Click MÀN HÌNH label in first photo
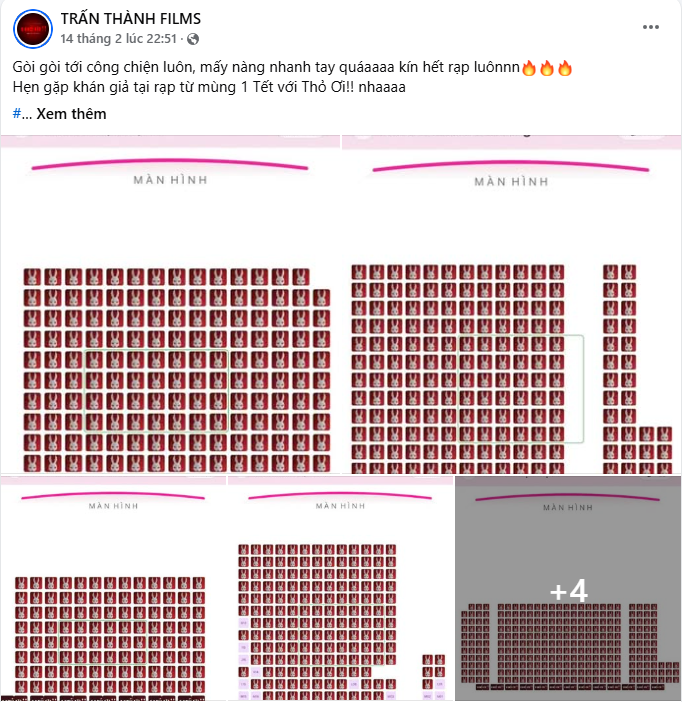Screen dimensions: 682x702 point(170,180)
